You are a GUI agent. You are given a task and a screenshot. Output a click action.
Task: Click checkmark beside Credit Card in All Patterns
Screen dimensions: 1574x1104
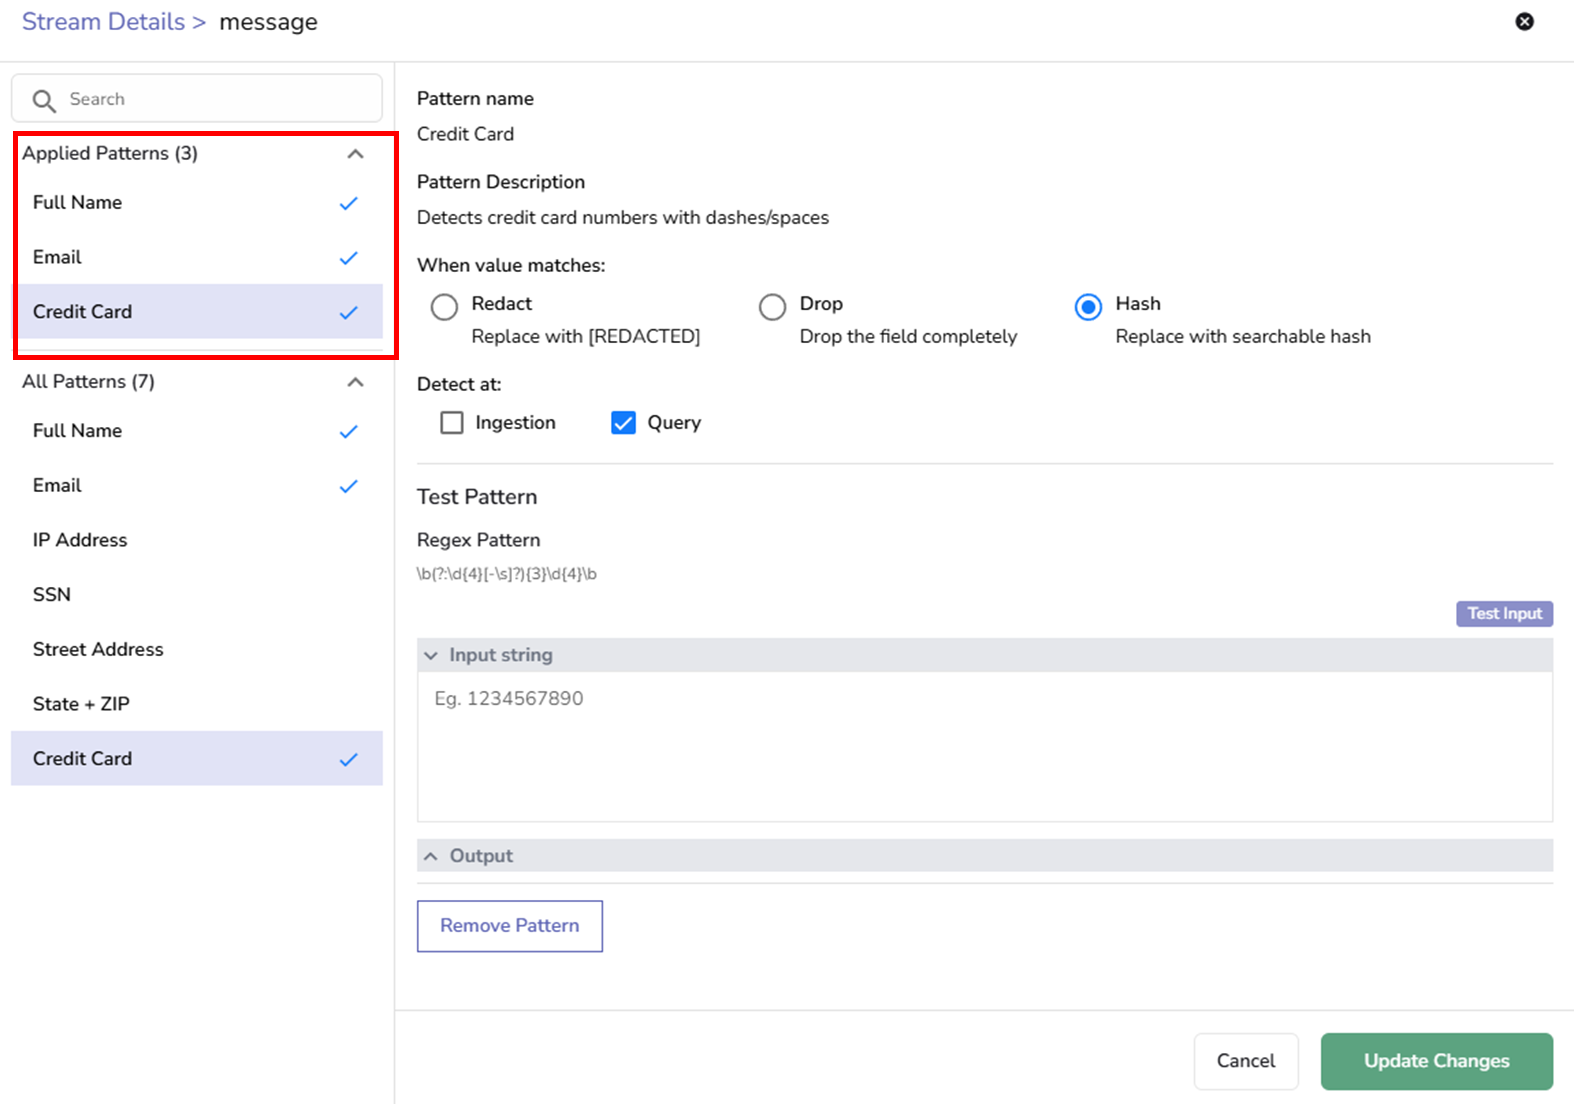[348, 759]
